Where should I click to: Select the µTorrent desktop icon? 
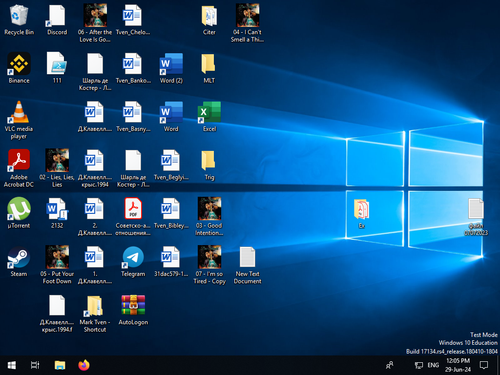[x=19, y=209]
